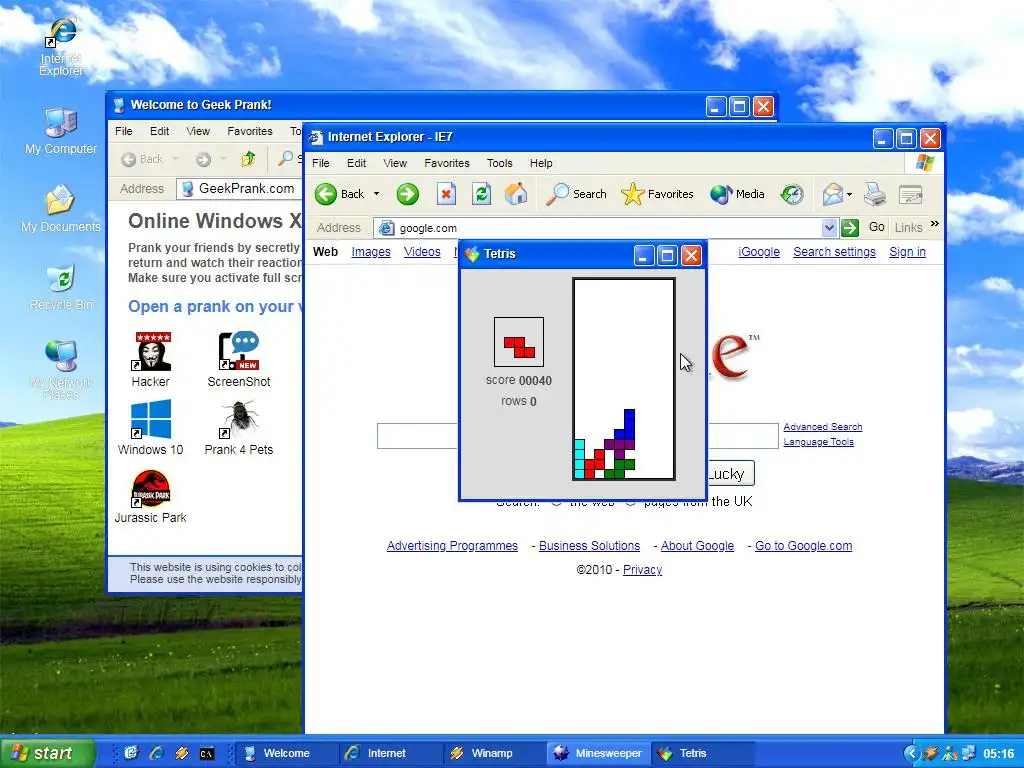Click Forward arrow in Welcome window toolbar

pos(203,159)
